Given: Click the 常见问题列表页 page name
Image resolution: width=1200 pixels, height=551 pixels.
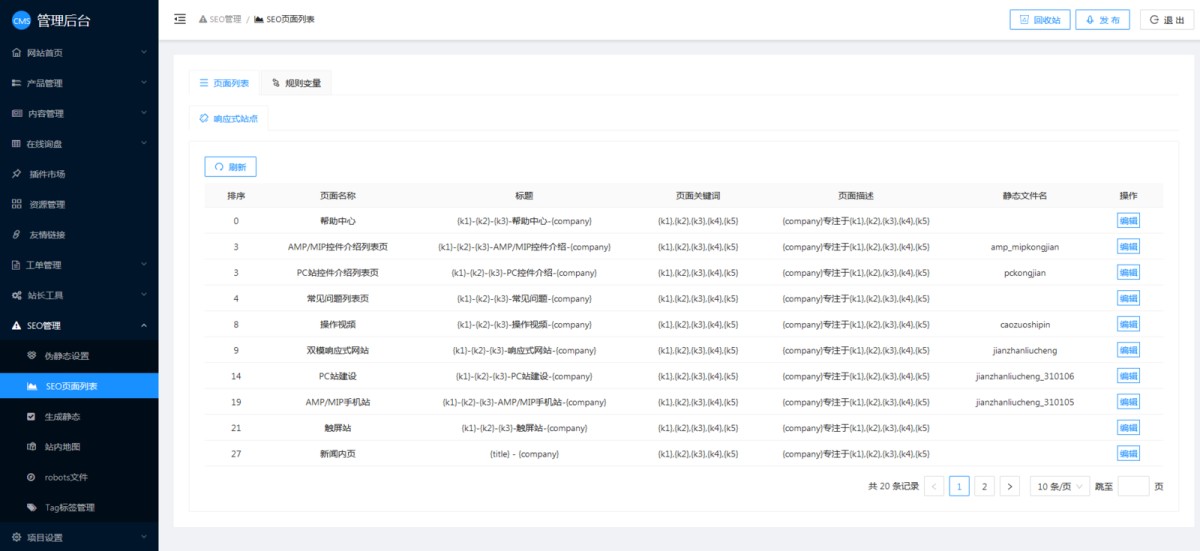Looking at the screenshot, I should coord(337,298).
